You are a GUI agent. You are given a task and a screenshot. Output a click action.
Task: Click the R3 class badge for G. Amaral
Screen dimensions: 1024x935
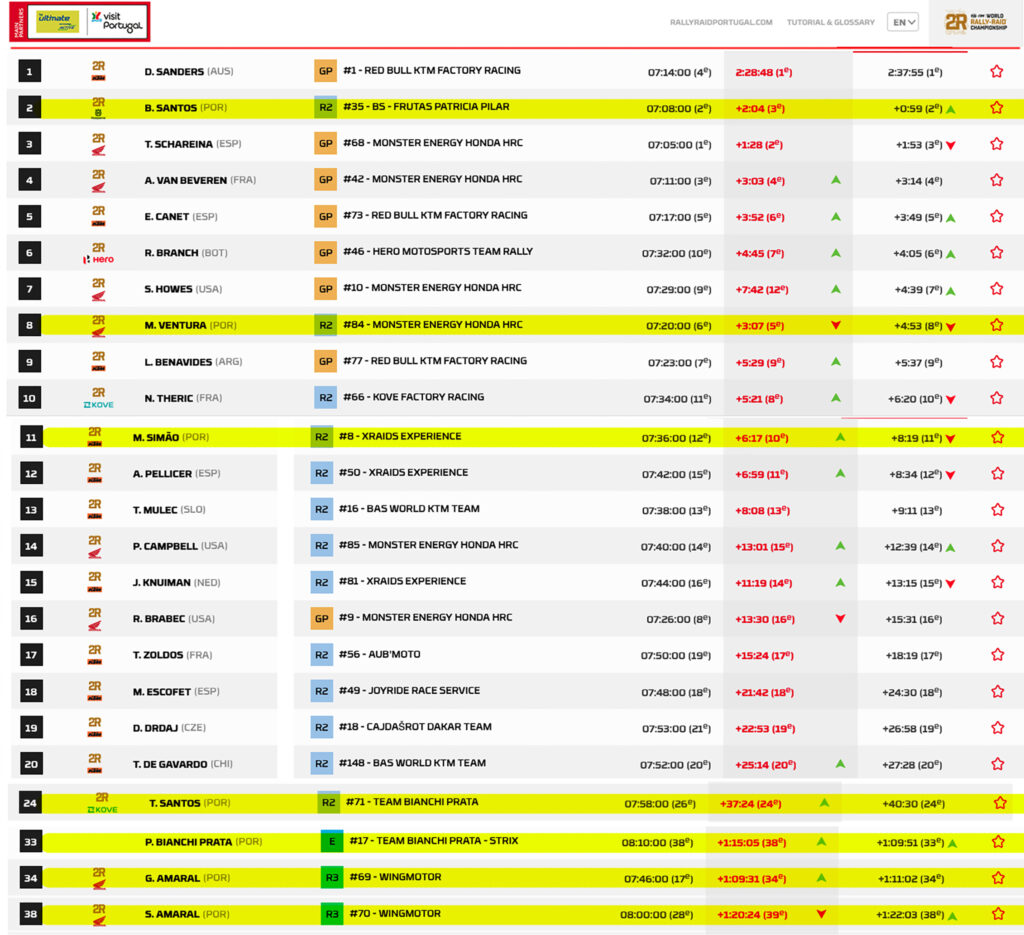click(332, 878)
